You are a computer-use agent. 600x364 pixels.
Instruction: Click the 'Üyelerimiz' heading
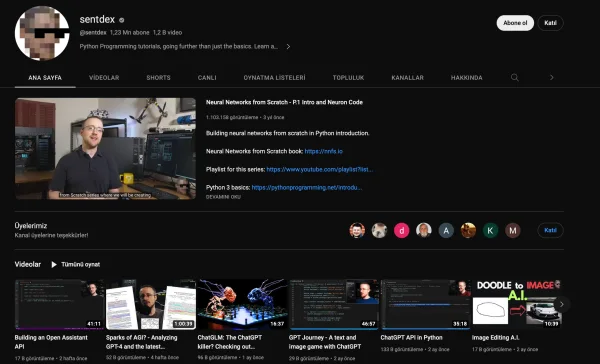click(x=31, y=226)
